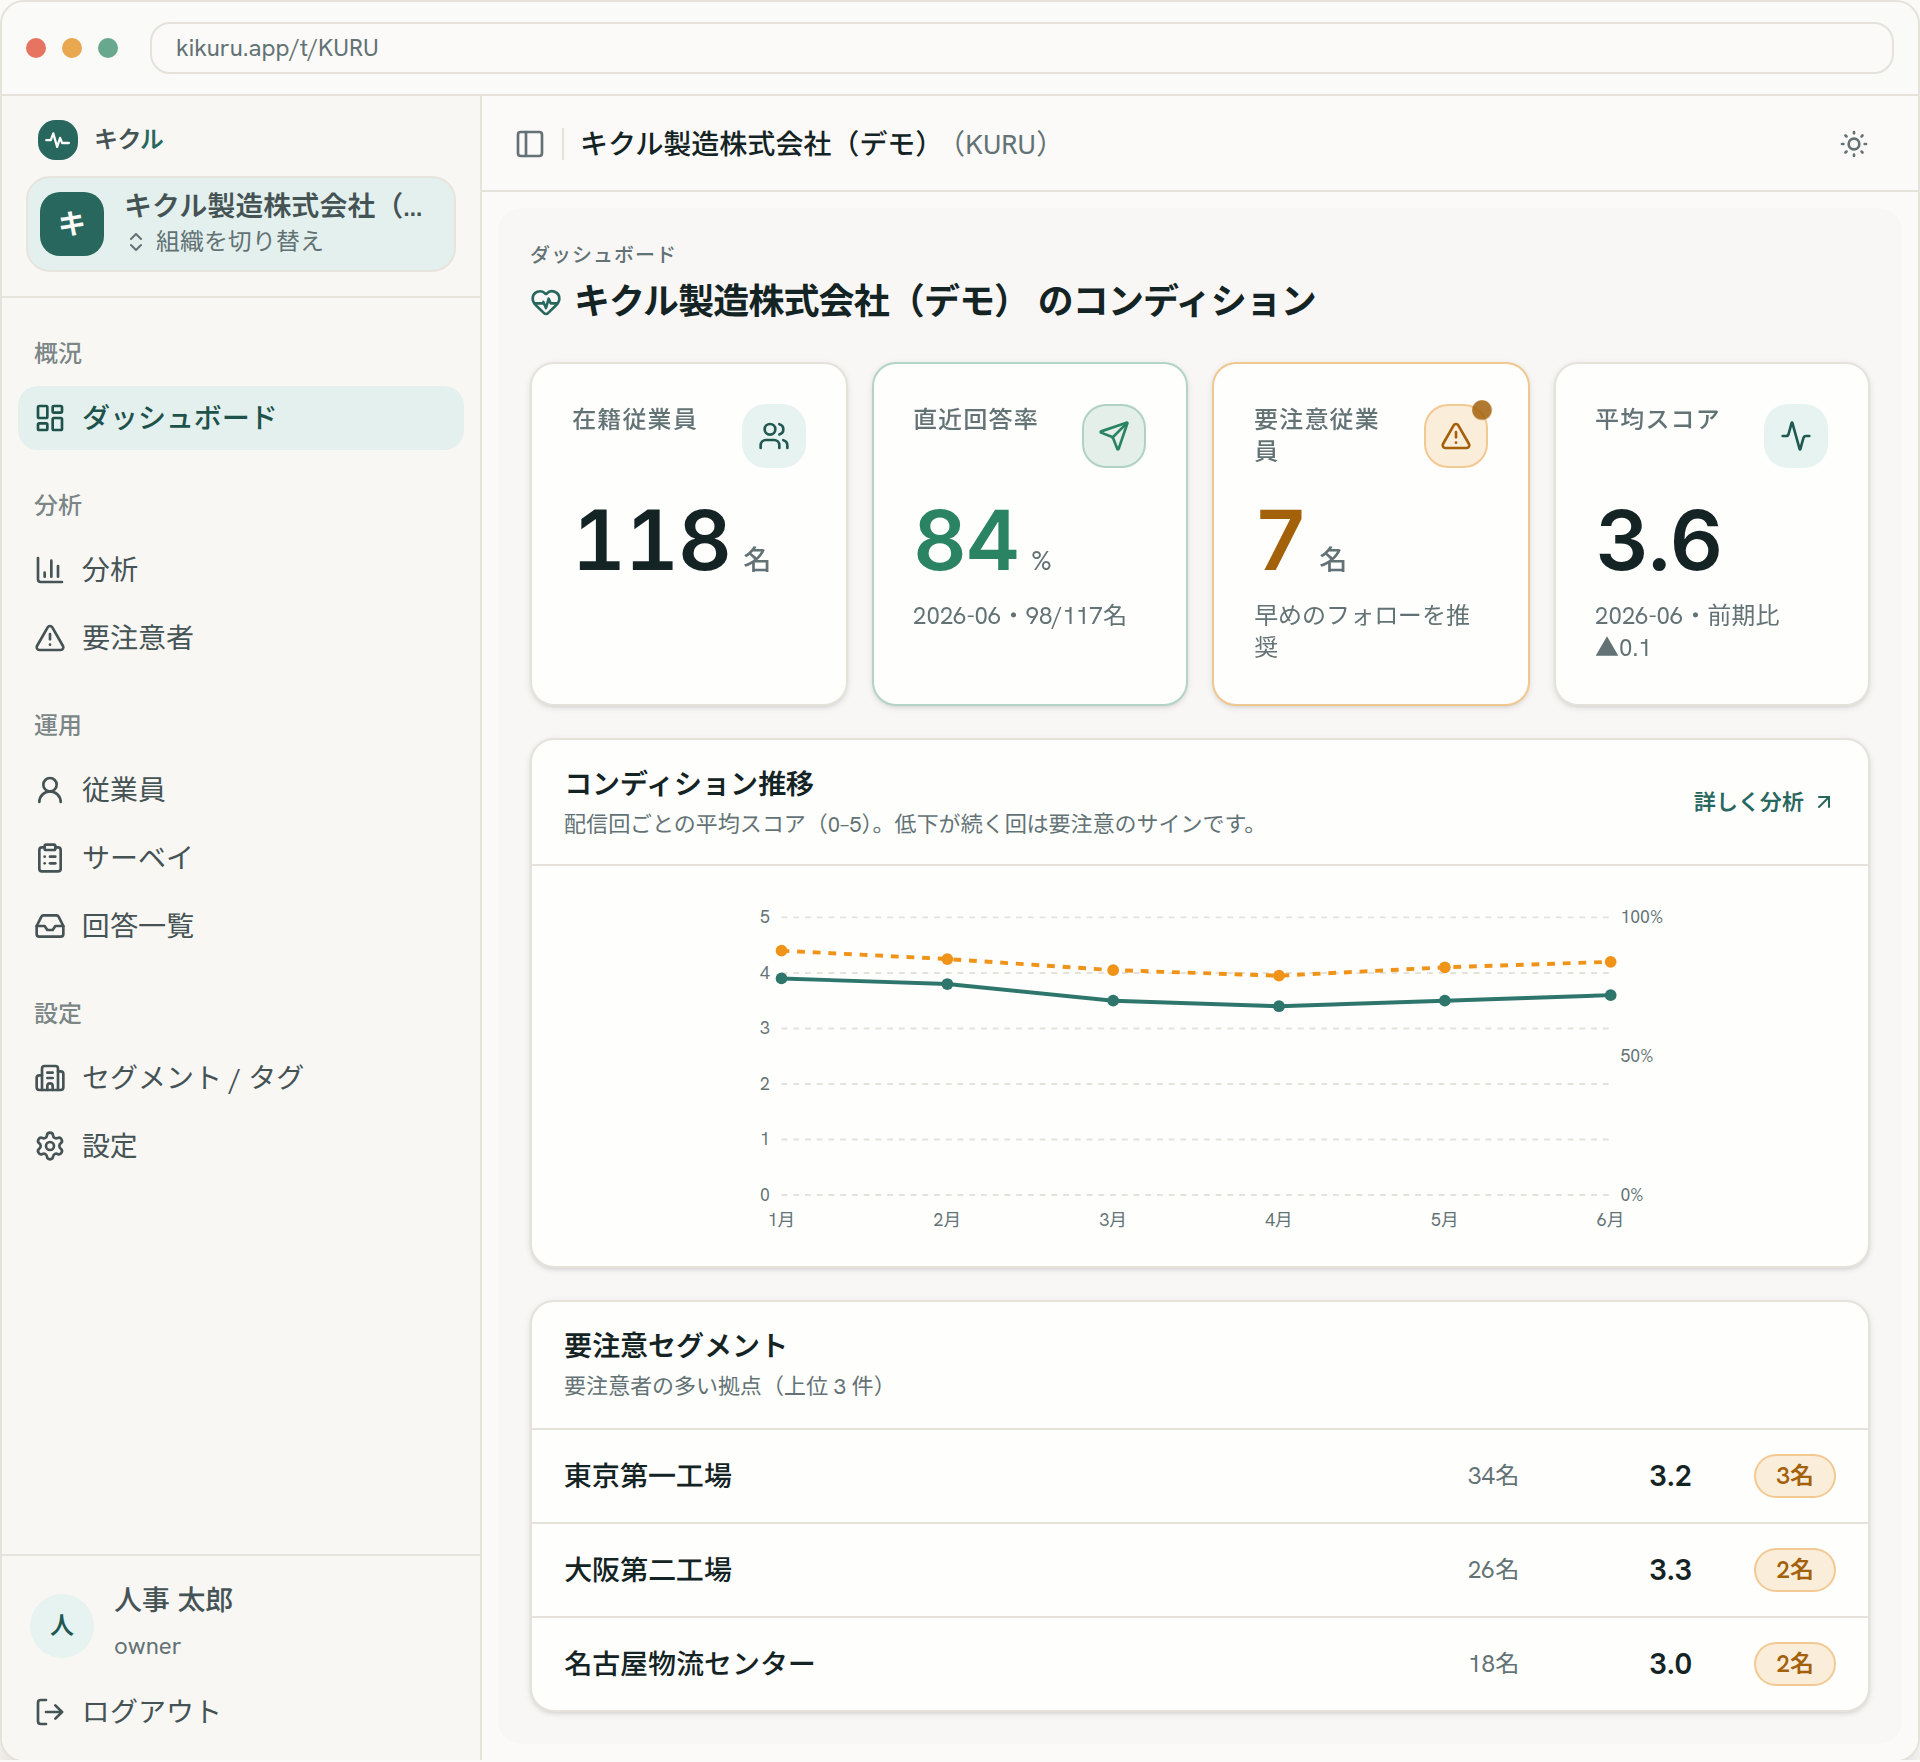Select ダッシュボード in the sidebar
Image resolution: width=1920 pixels, height=1762 pixels.
pyautogui.click(x=241, y=418)
